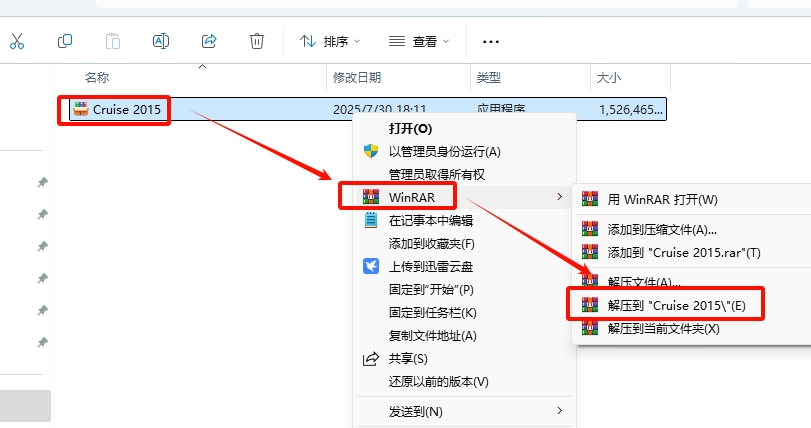This screenshot has width=811, height=428.
Task: Click the file size value 1,526,465
Action: pyautogui.click(x=630, y=110)
